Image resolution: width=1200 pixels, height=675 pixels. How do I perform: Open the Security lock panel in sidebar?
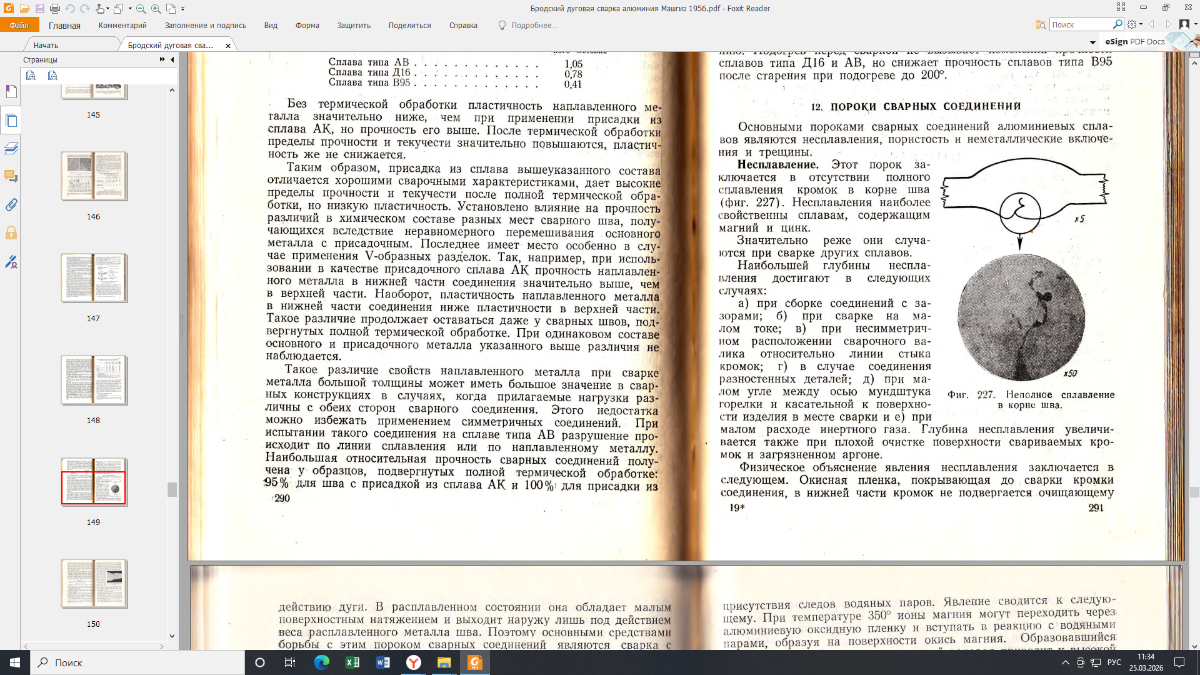(11, 233)
